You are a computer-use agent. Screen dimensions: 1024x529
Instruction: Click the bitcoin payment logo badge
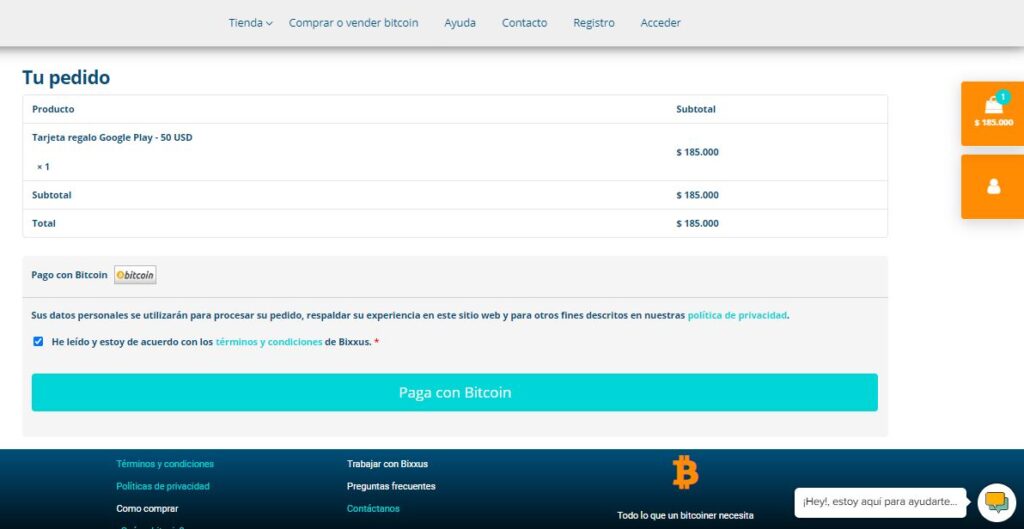click(135, 275)
